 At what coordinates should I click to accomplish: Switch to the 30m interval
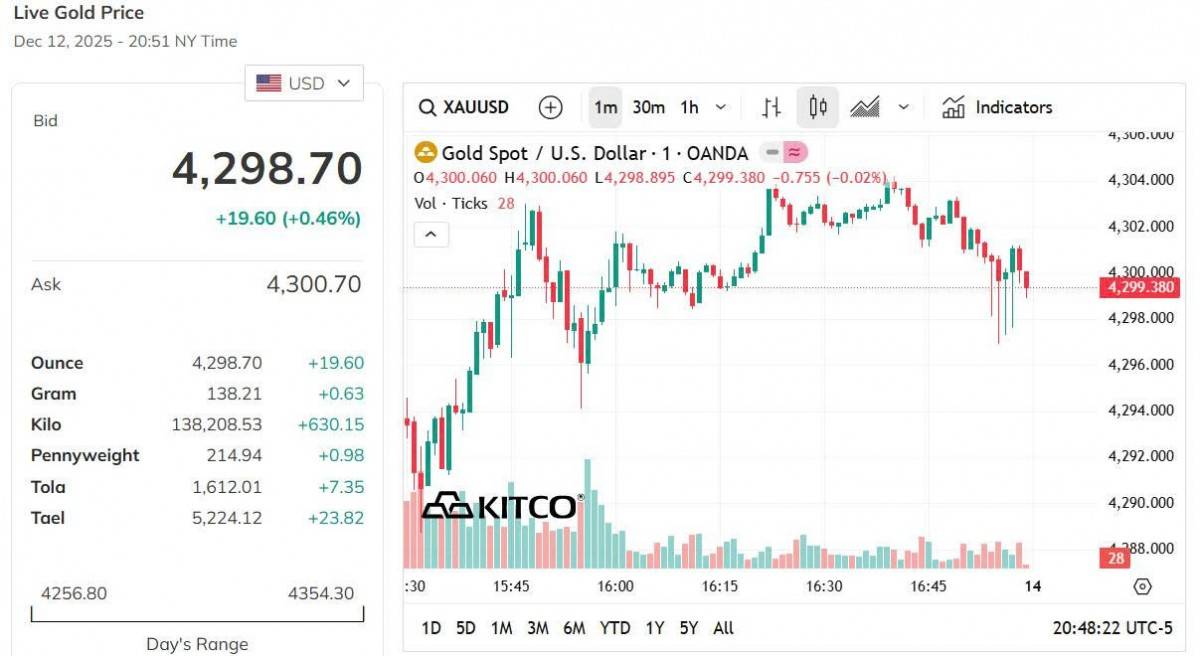[x=648, y=107]
